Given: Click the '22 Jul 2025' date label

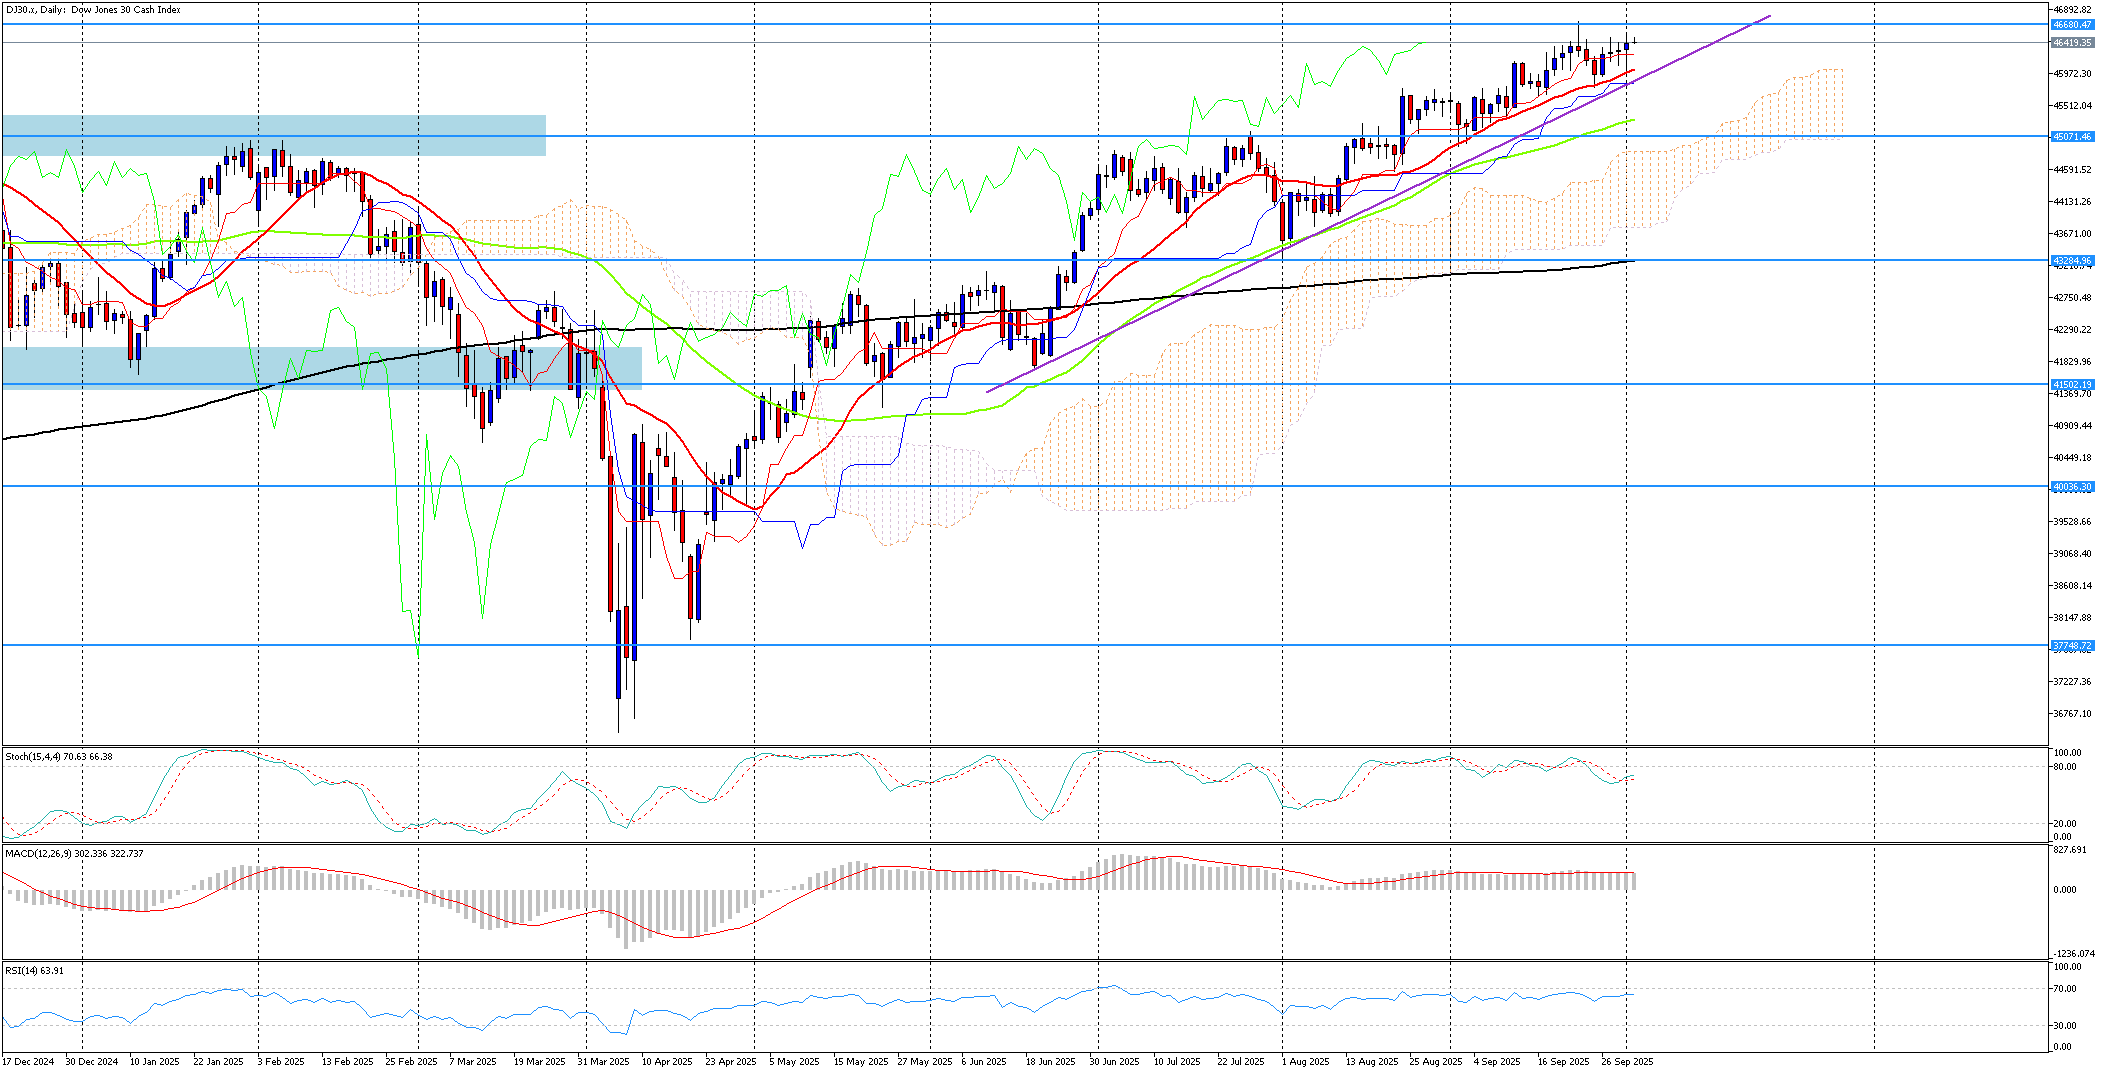Looking at the screenshot, I should click(x=1241, y=1062).
